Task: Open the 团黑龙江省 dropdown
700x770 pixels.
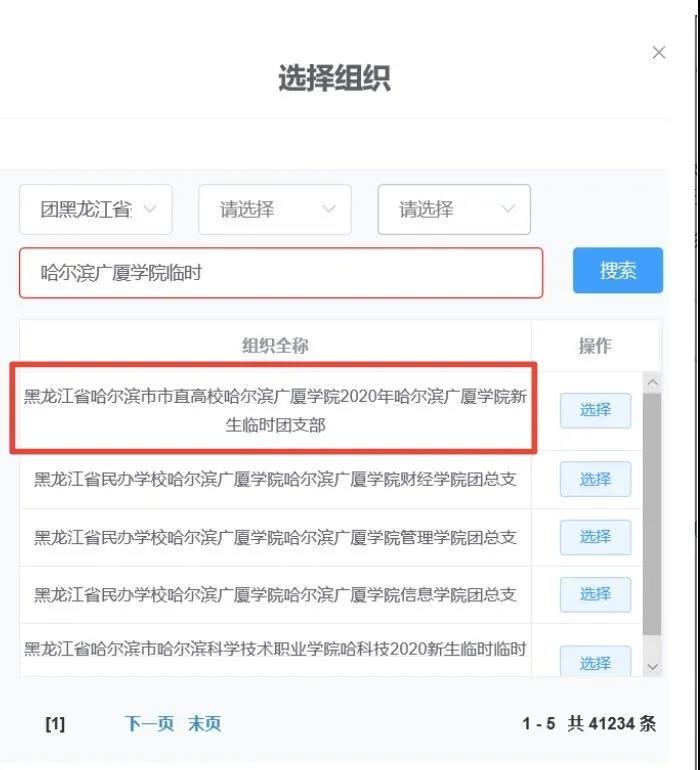Action: tap(96, 210)
